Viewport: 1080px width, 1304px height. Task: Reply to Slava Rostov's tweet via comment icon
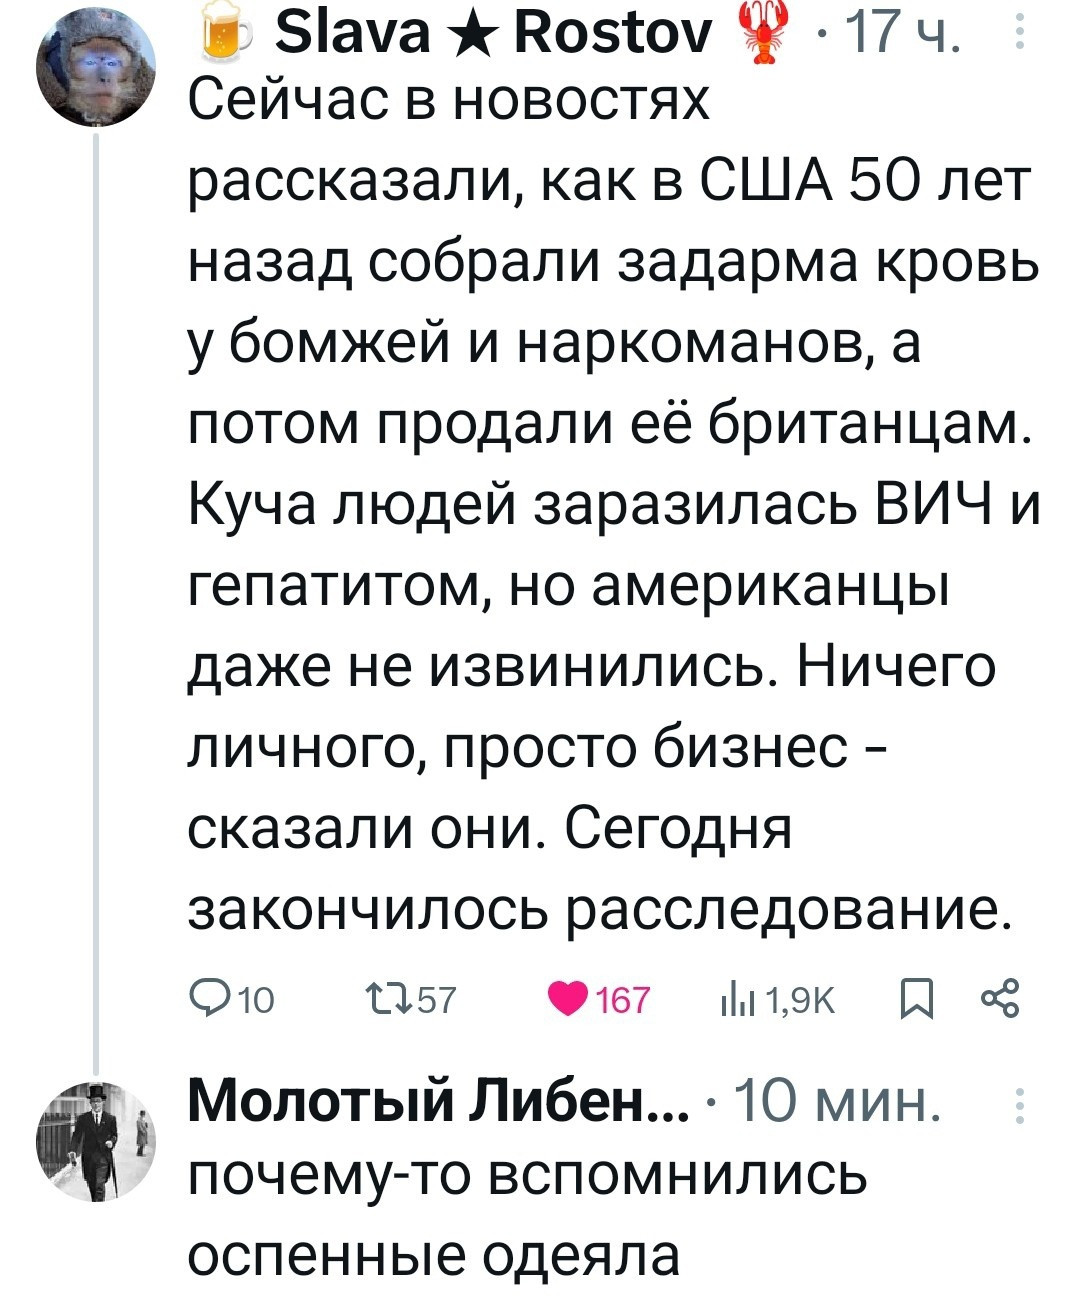tap(208, 999)
